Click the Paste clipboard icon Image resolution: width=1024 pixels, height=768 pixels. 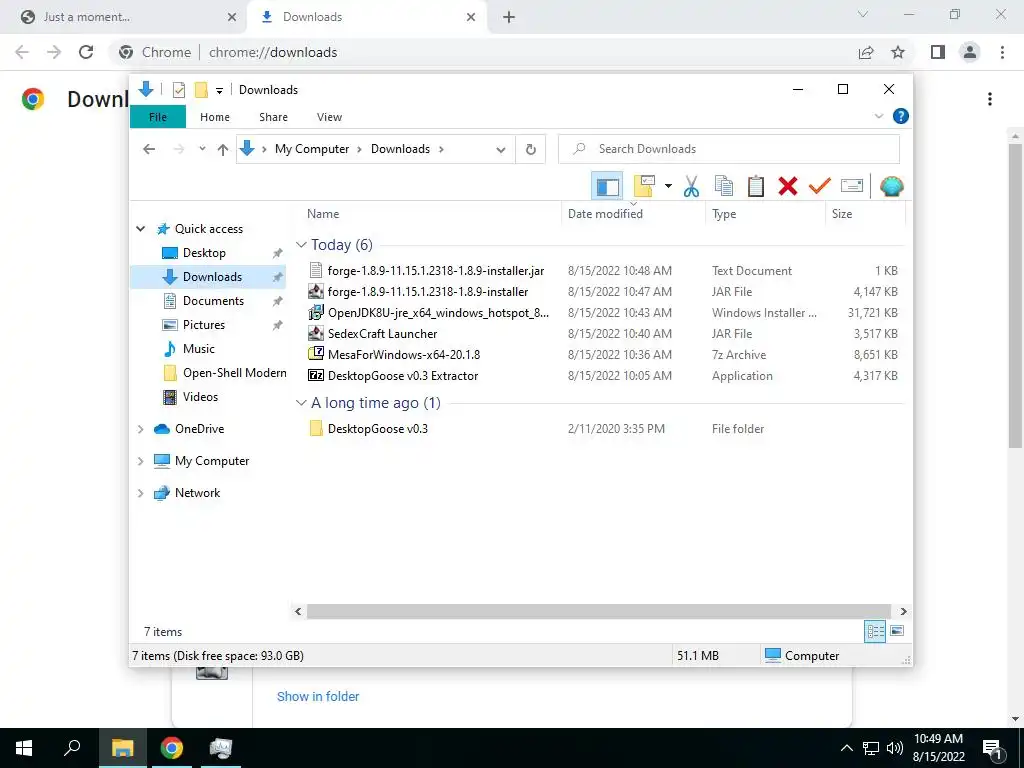tap(756, 186)
